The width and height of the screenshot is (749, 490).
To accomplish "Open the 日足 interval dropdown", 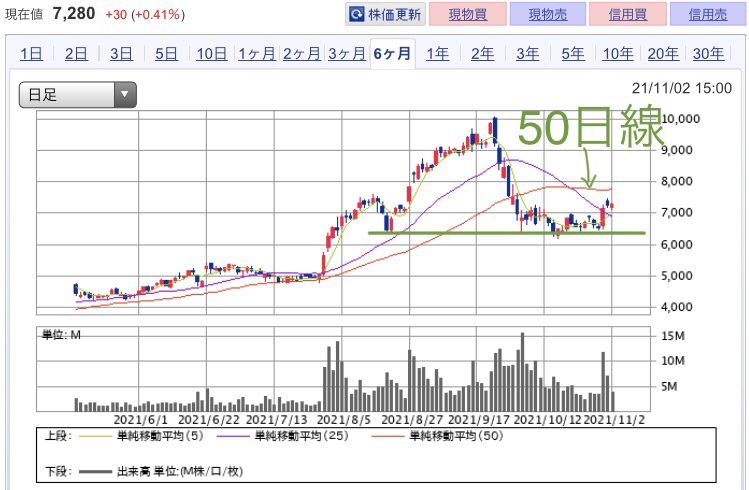I will [x=78, y=95].
